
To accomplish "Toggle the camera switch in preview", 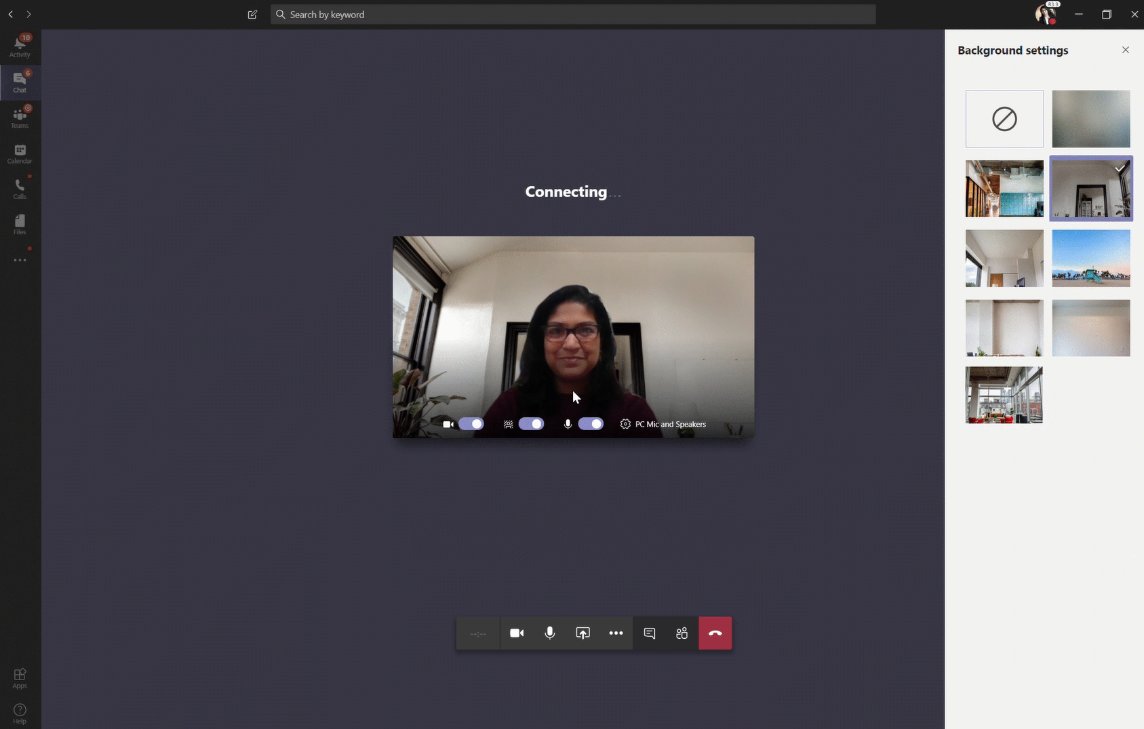I will [x=471, y=424].
